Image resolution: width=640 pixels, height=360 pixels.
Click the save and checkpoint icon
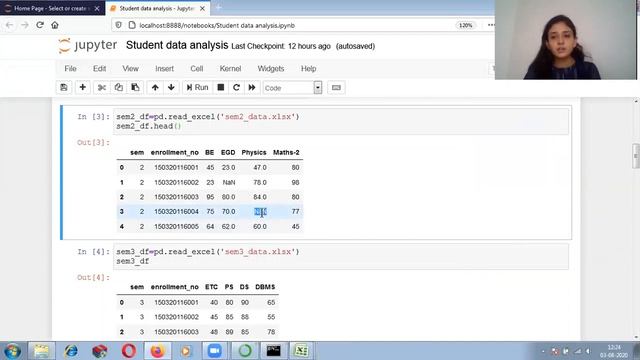[x=64, y=87]
